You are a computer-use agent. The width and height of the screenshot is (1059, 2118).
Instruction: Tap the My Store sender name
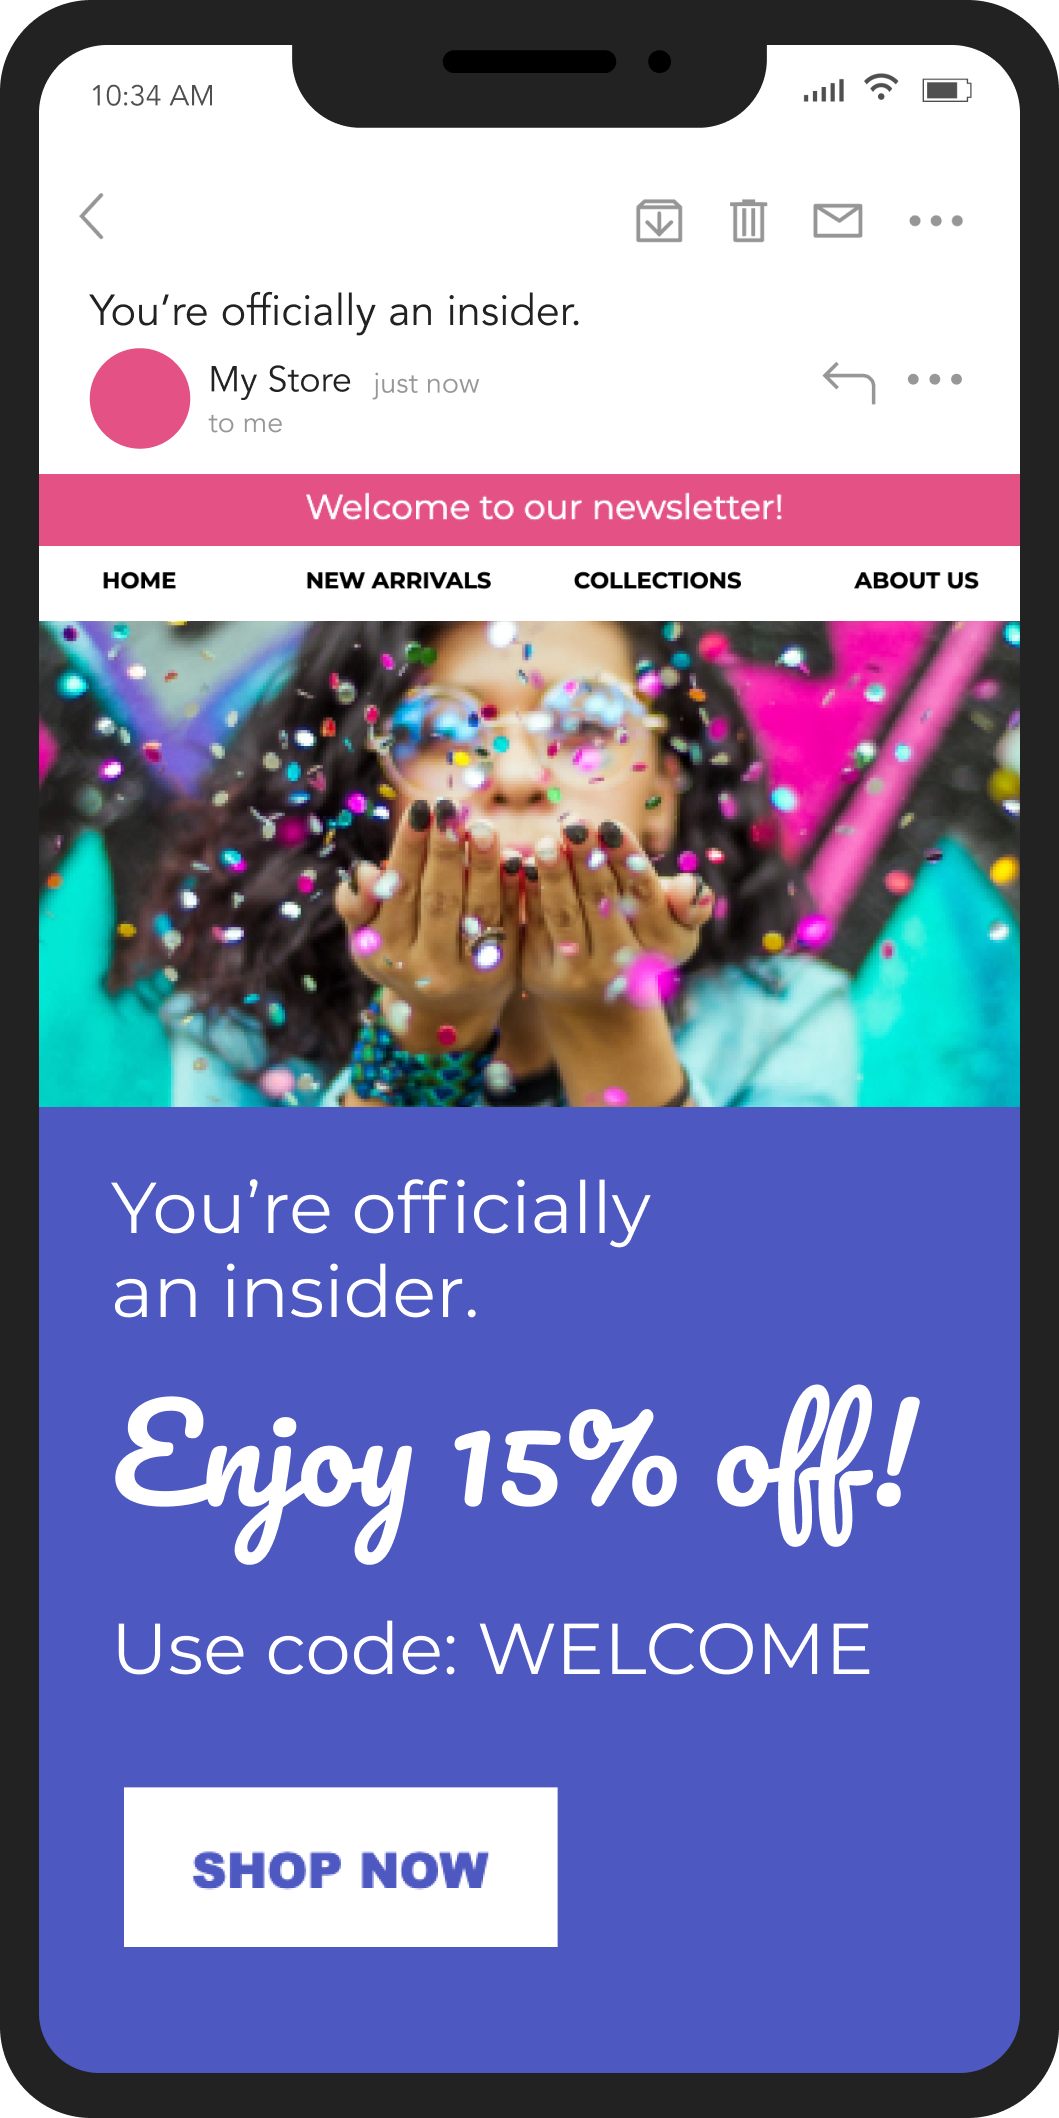pos(280,381)
